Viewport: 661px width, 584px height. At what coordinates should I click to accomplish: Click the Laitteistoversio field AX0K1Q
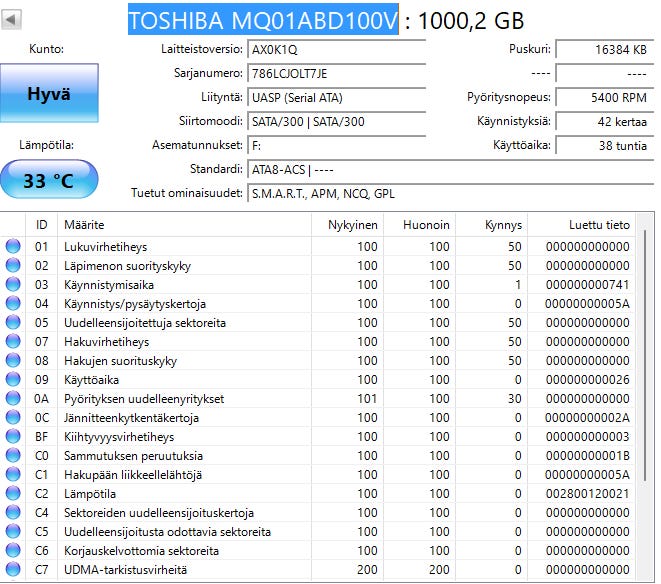click(x=336, y=50)
